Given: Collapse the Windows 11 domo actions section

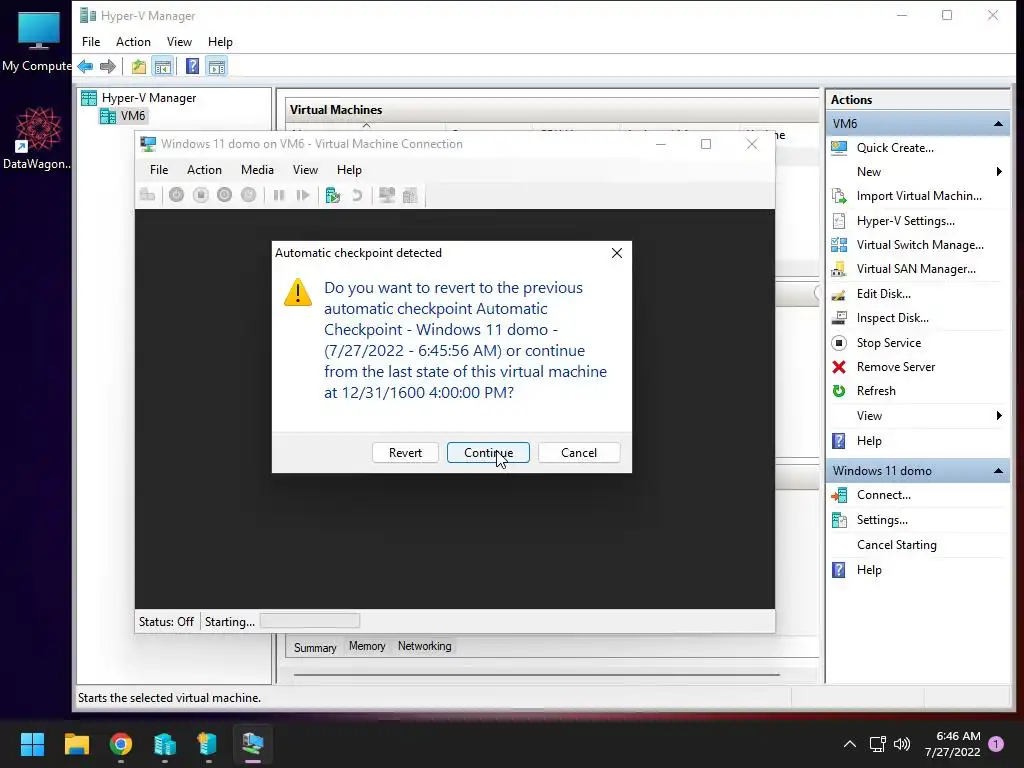Looking at the screenshot, I should 998,471.
